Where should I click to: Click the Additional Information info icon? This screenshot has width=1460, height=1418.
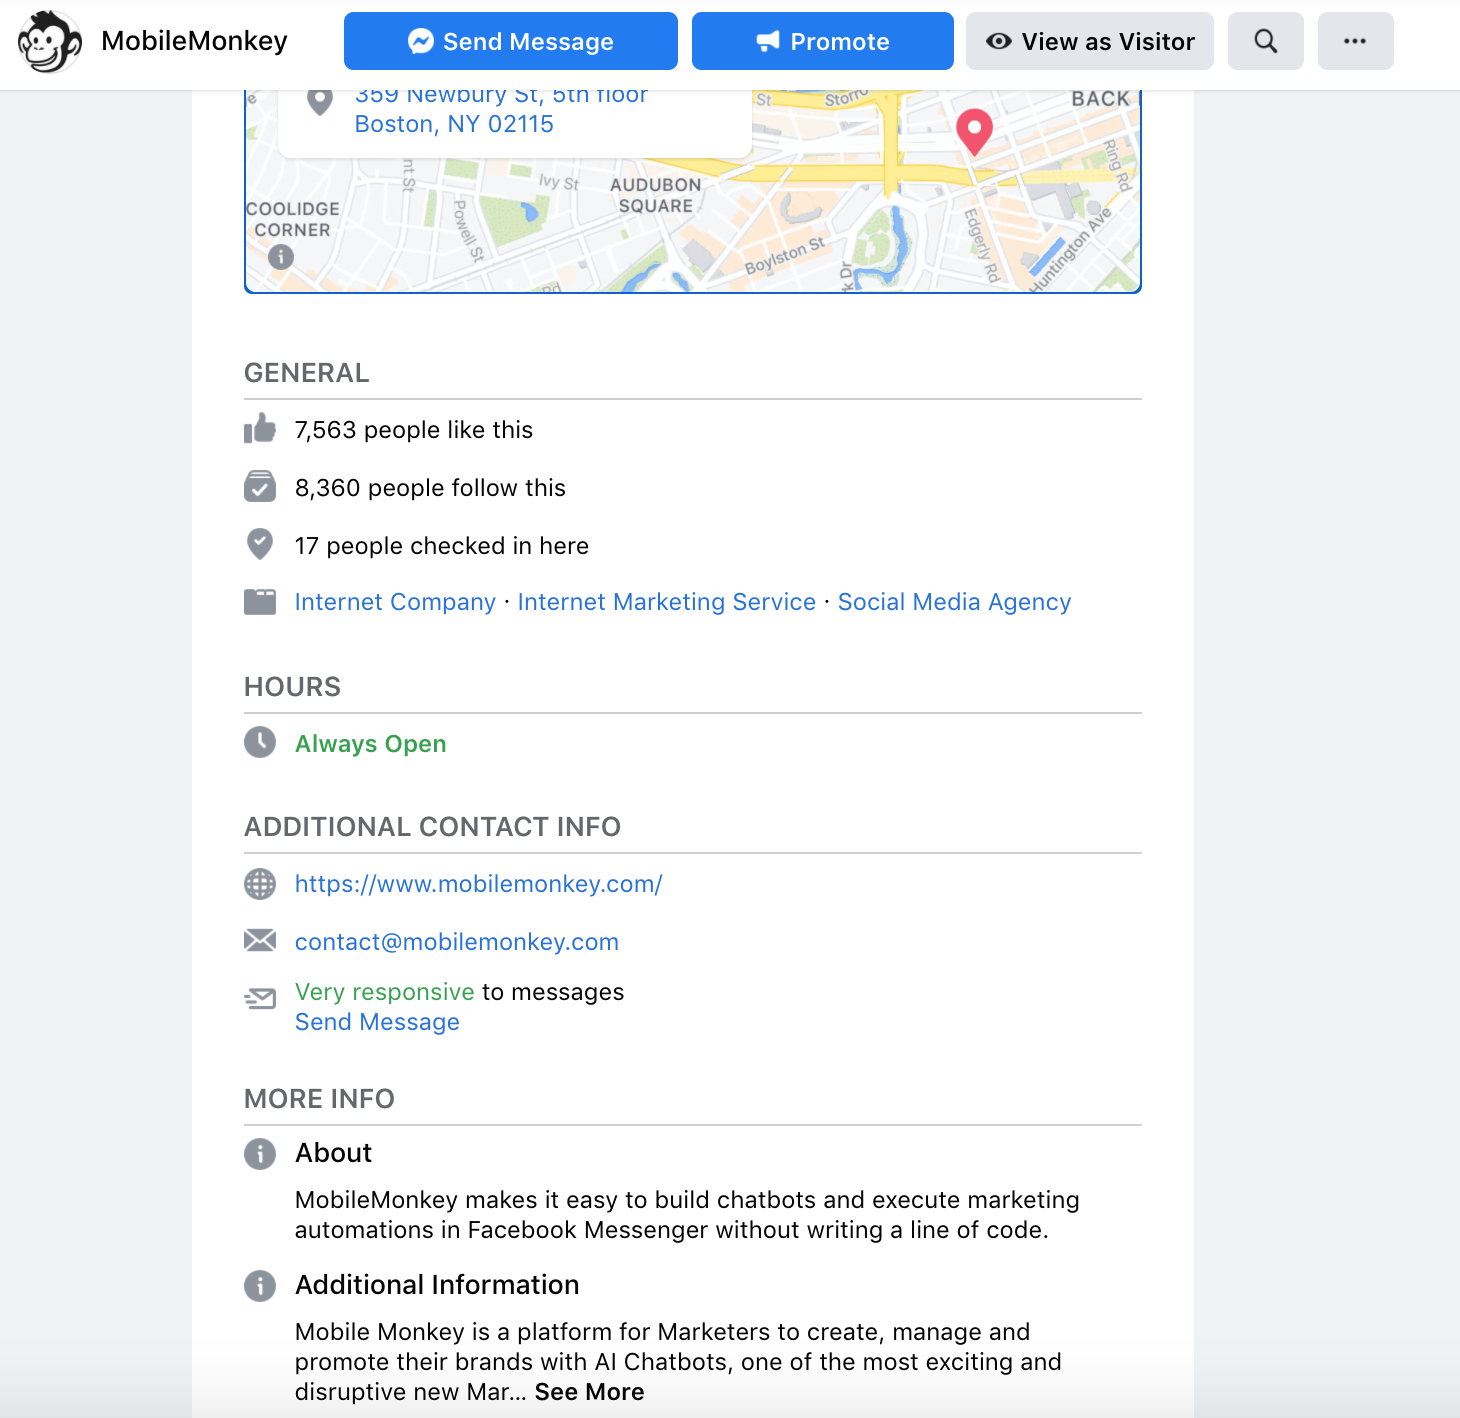click(x=260, y=1286)
